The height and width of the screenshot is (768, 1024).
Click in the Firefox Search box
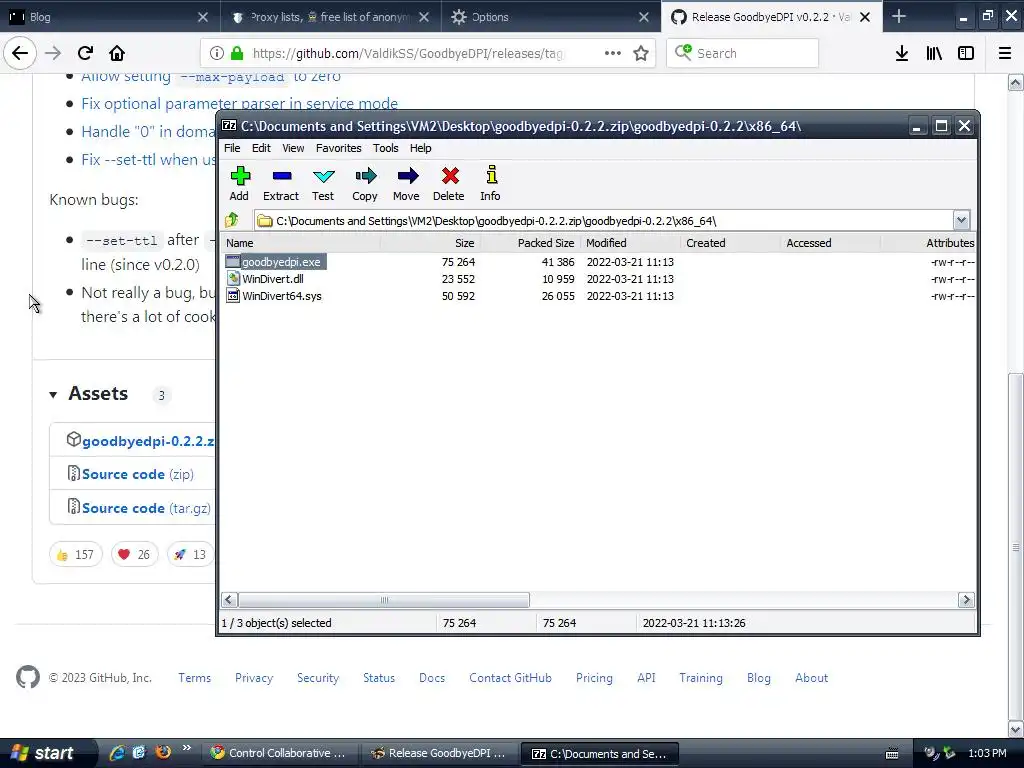(742, 53)
